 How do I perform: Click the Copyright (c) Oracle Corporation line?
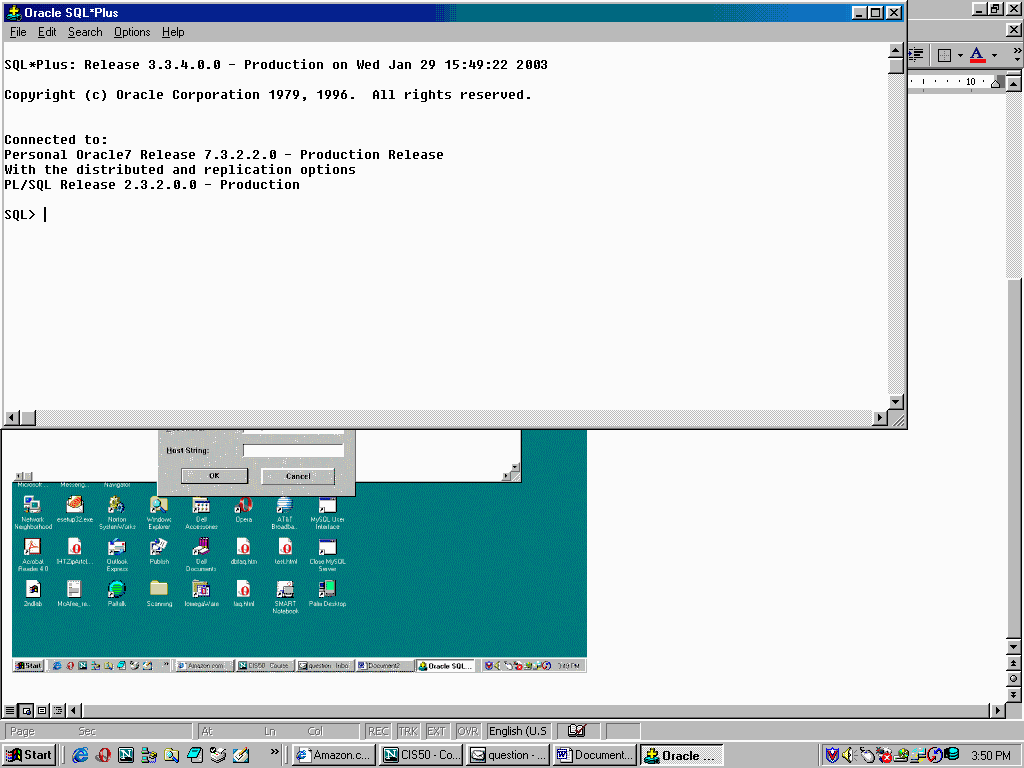point(268,95)
